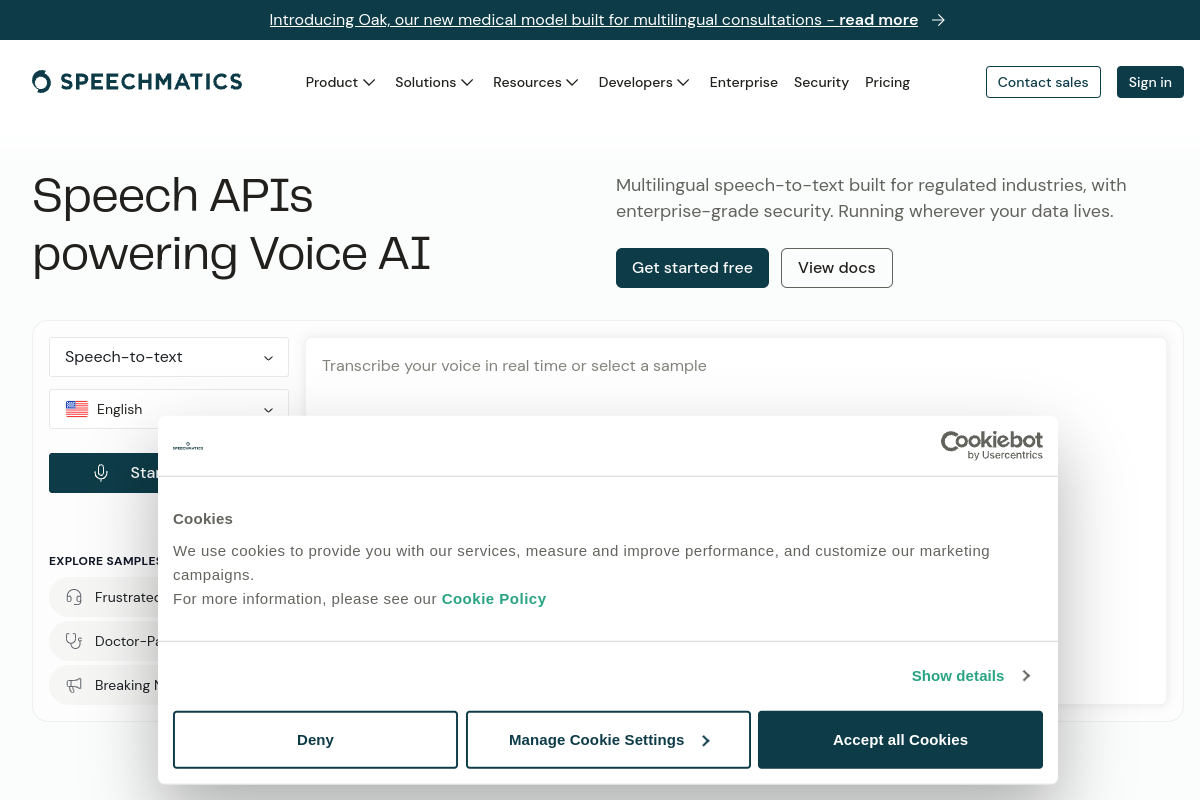The width and height of the screenshot is (1200, 800).
Task: Click the megaphone icon for Breaking News sample
Action: (x=74, y=685)
